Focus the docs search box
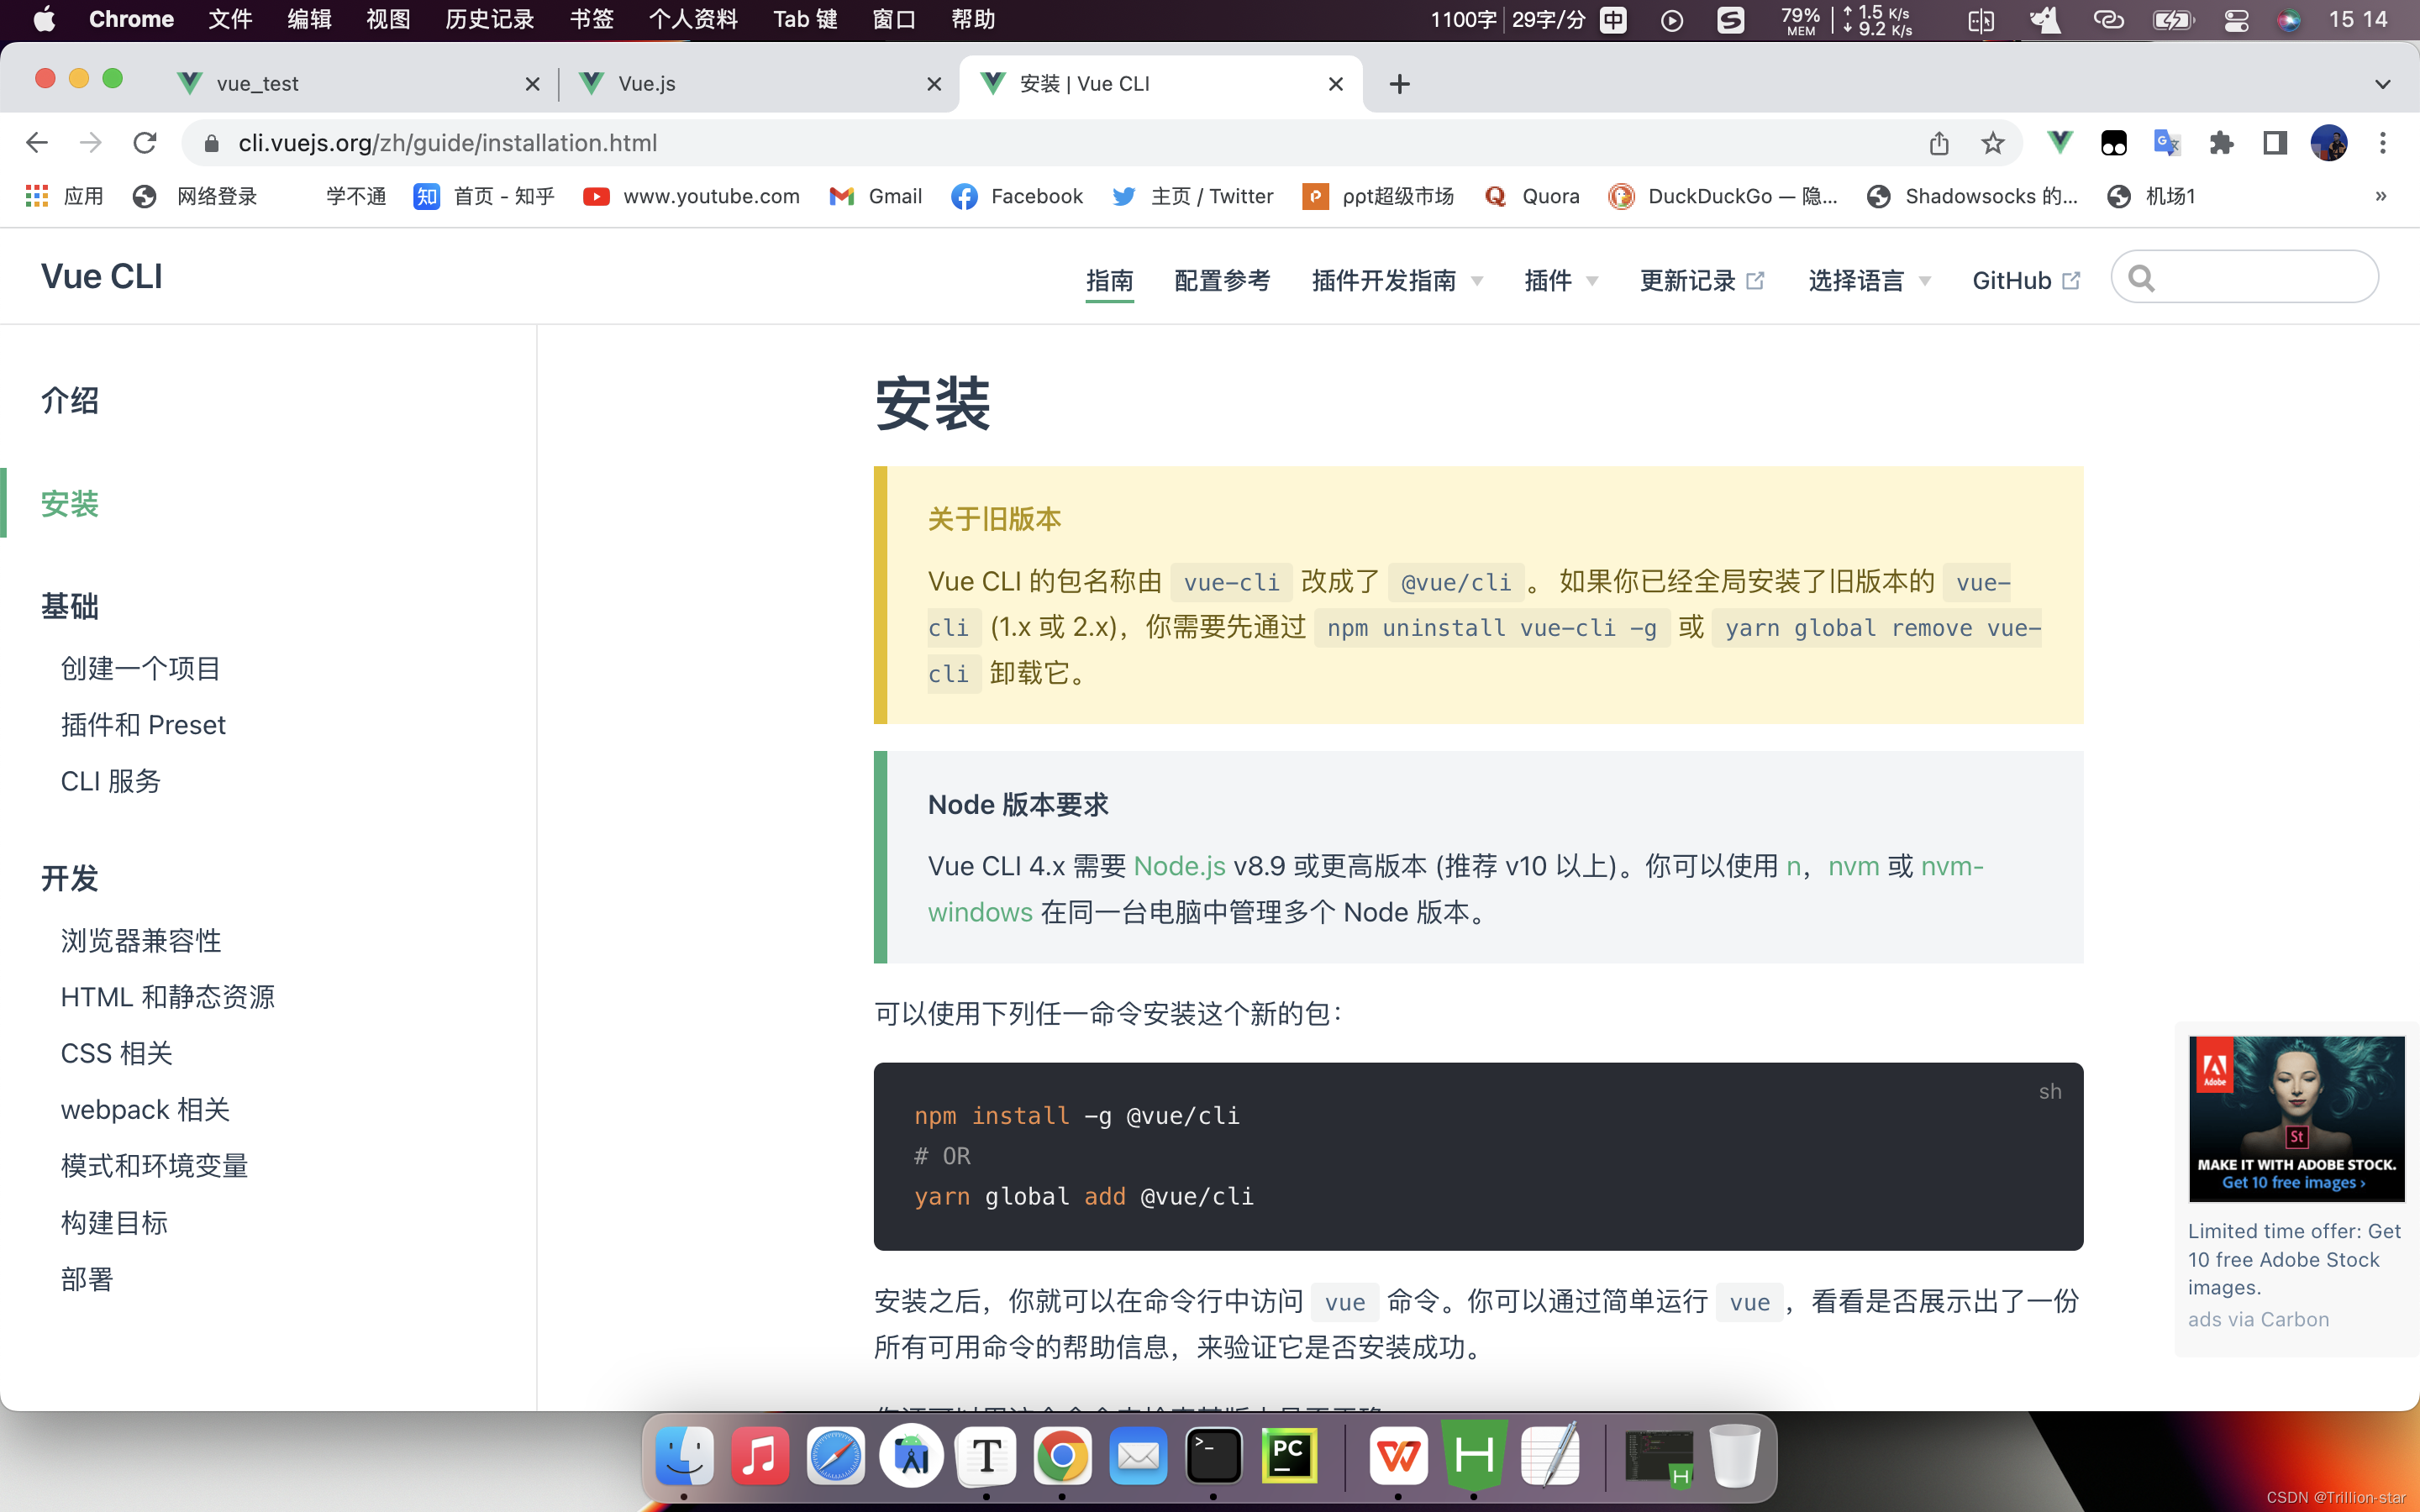The height and width of the screenshot is (1512, 2420). point(2245,277)
